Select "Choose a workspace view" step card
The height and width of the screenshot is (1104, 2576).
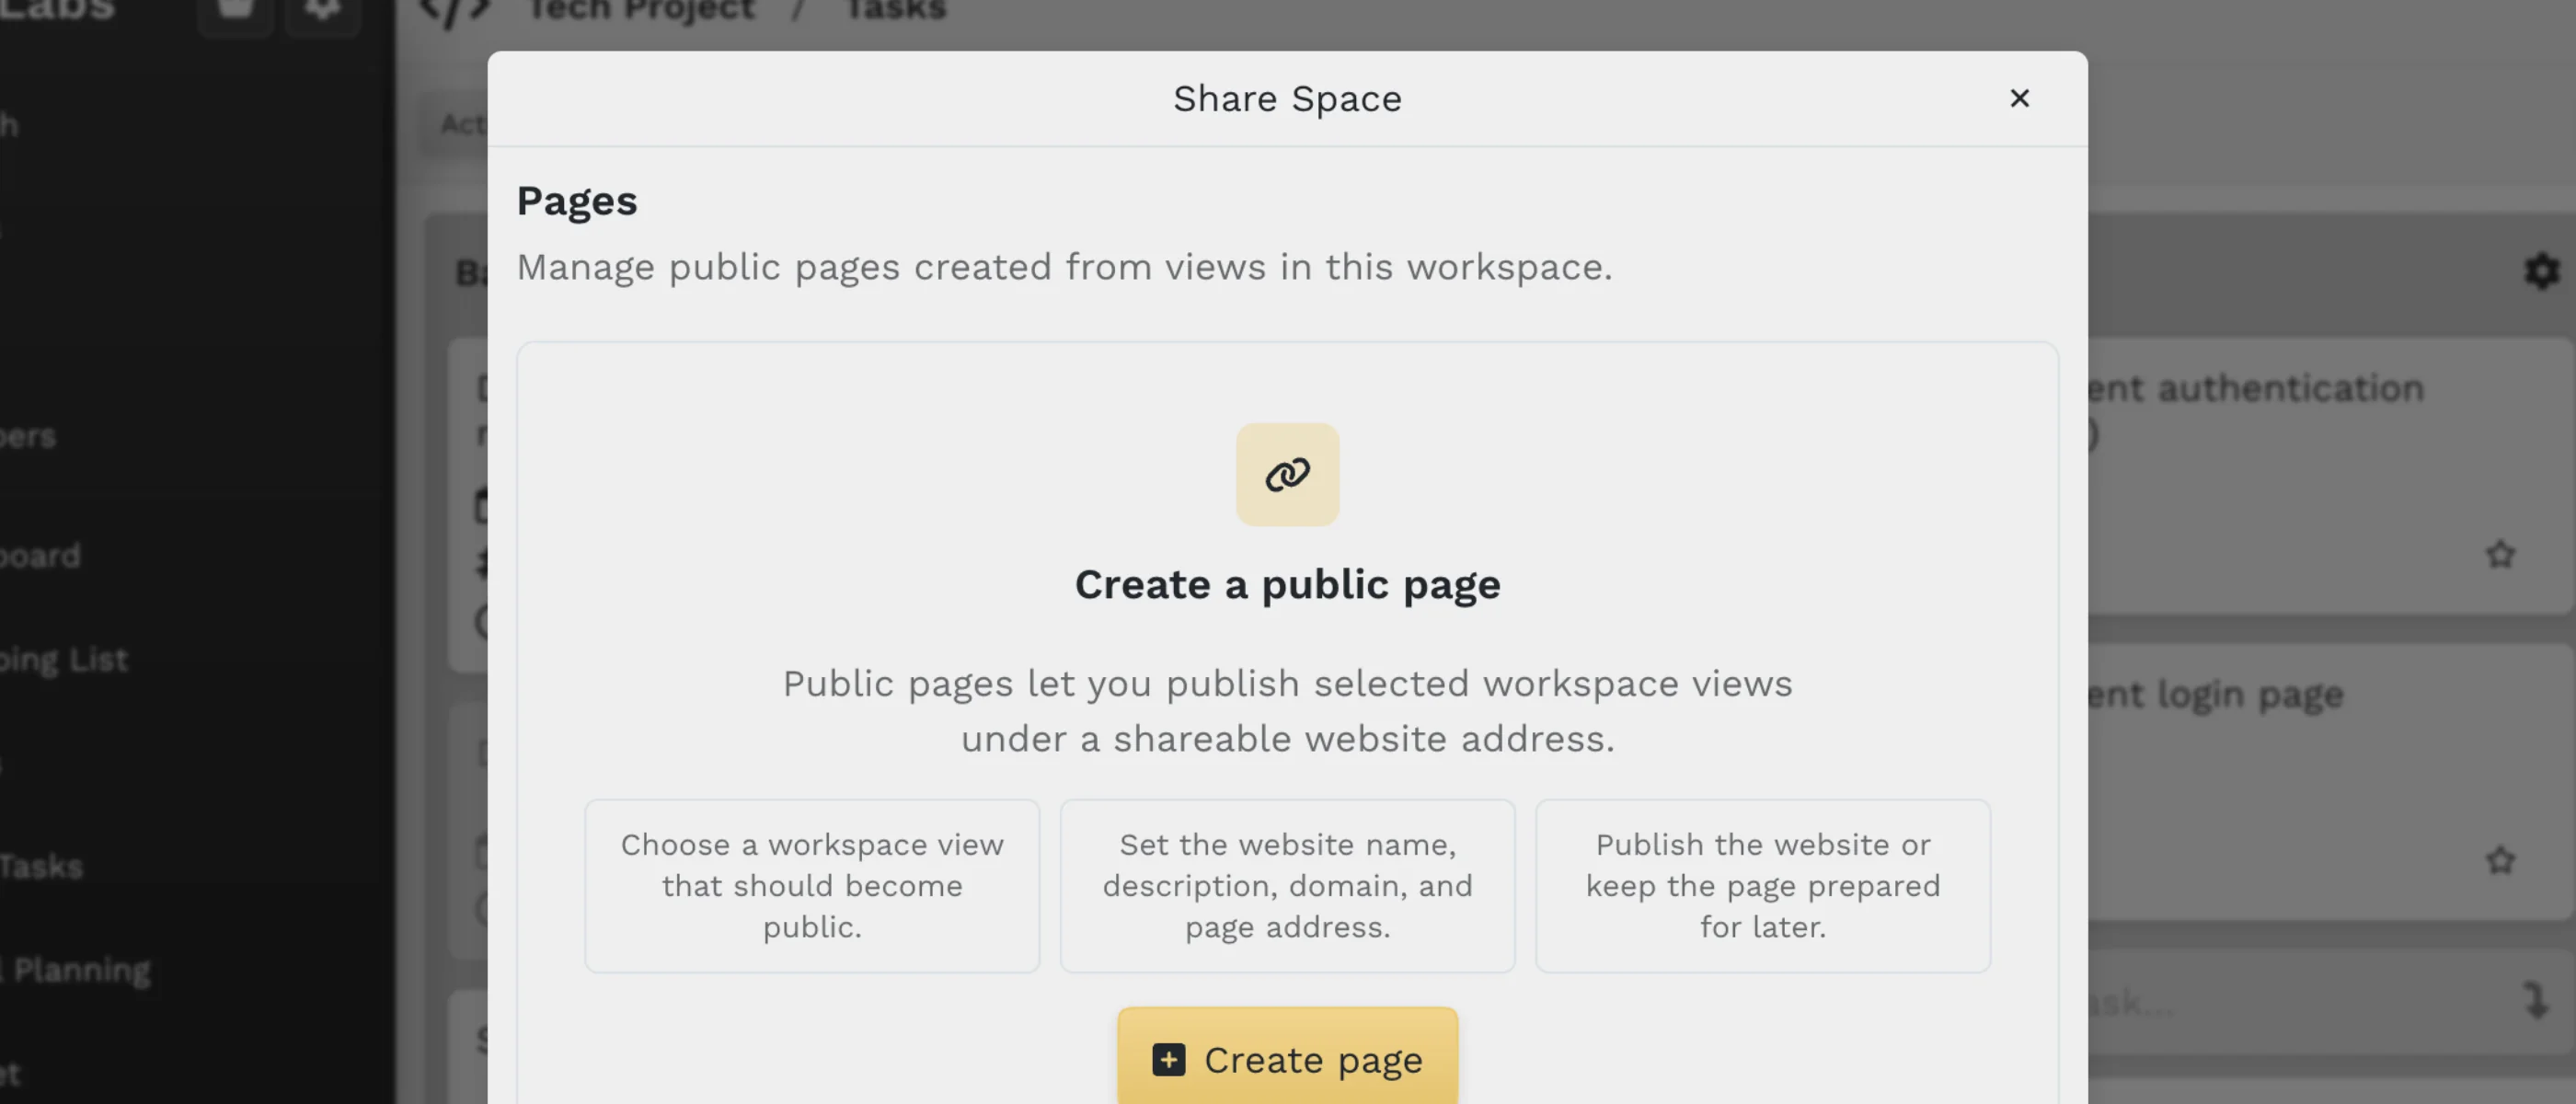[812, 885]
